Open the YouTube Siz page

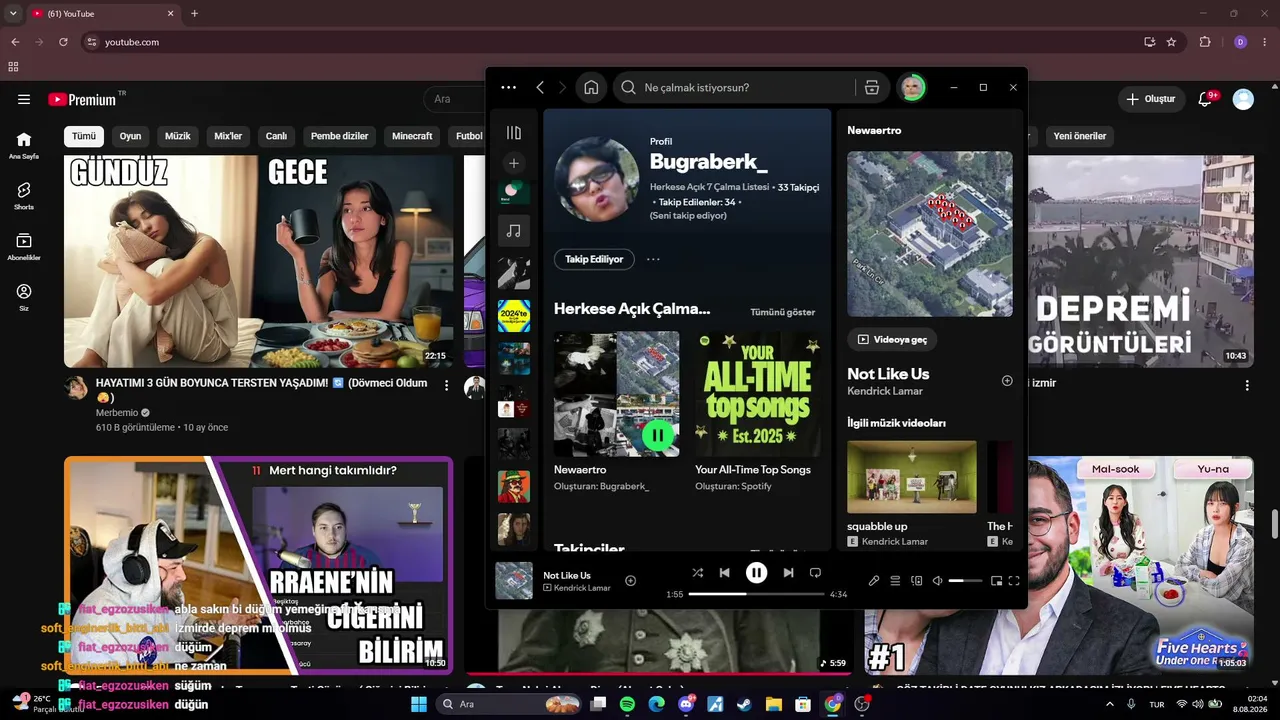(x=24, y=297)
